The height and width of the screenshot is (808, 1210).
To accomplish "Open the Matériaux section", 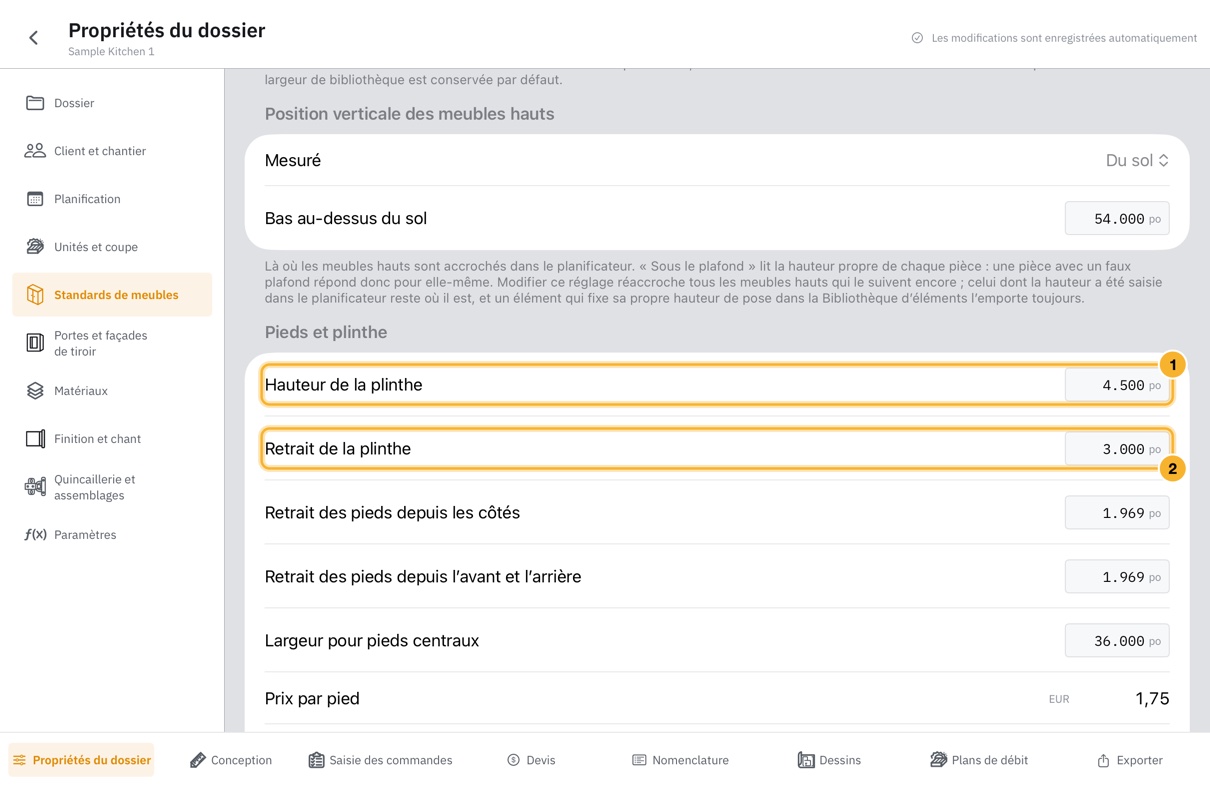I will 112,391.
